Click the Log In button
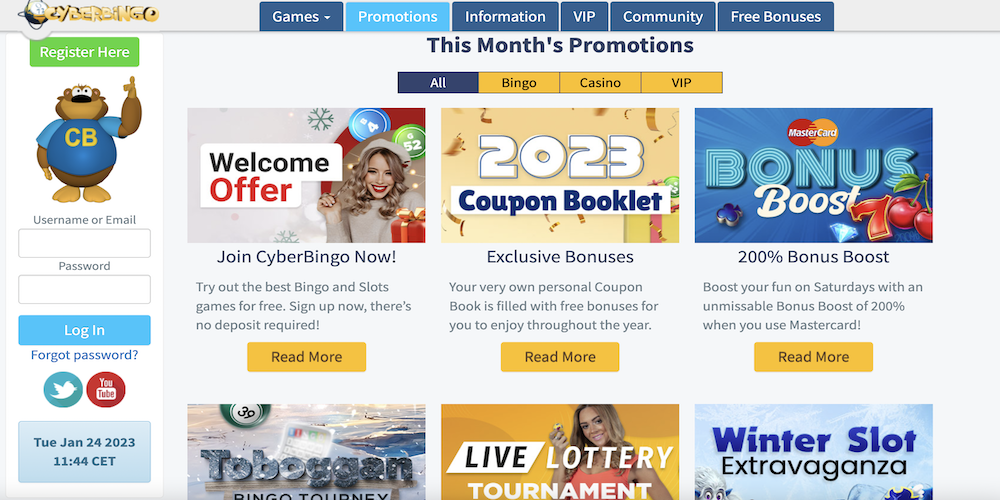1000x500 pixels. click(x=84, y=330)
